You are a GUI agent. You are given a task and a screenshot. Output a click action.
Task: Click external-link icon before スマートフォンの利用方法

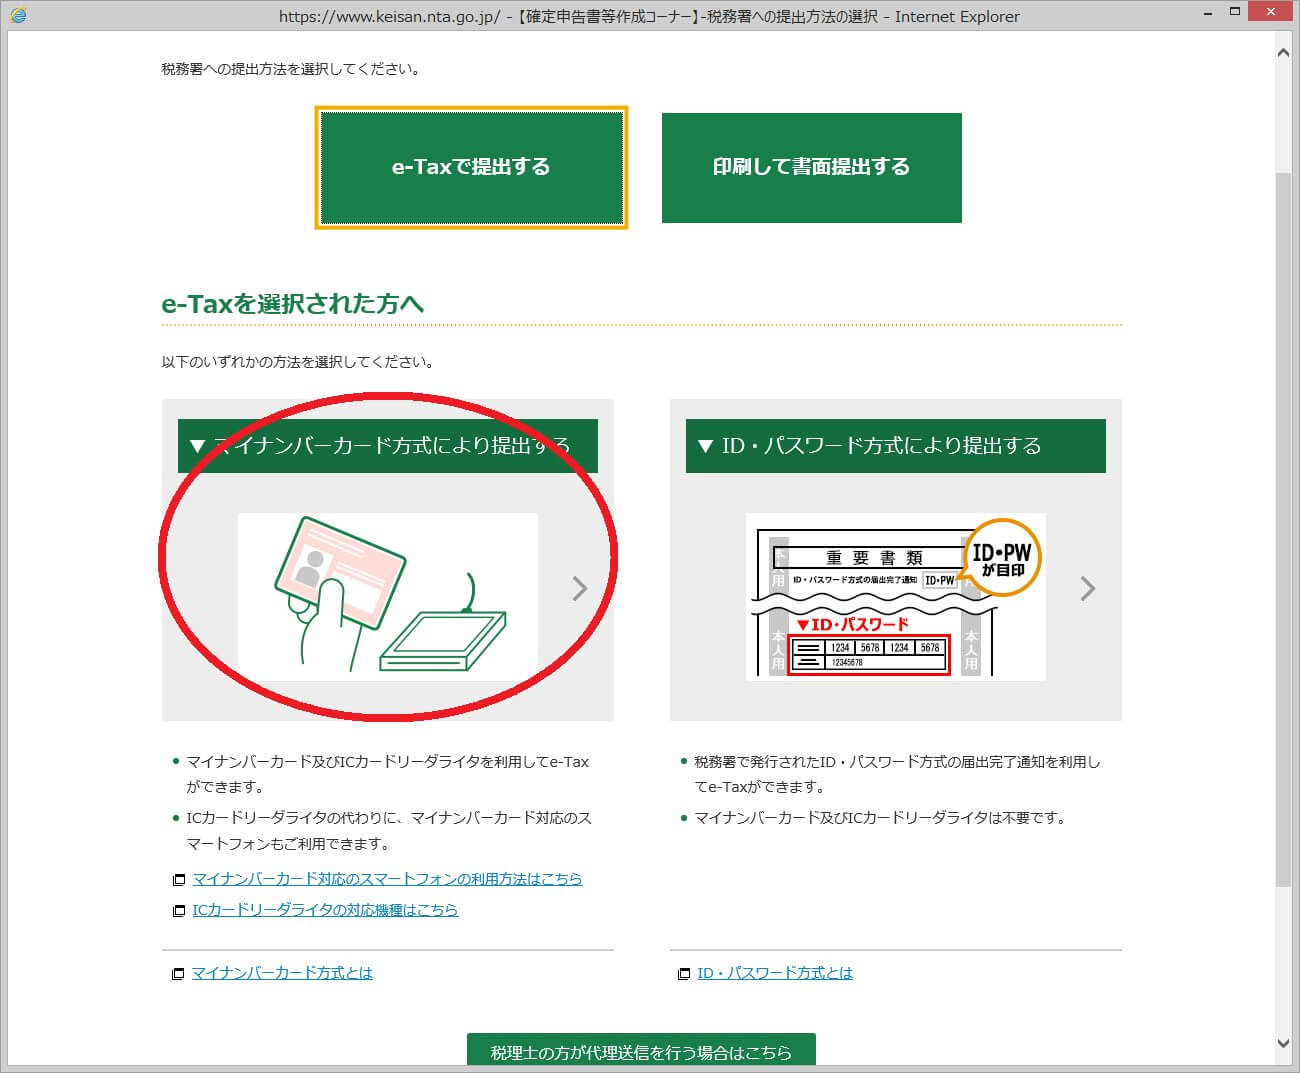[178, 880]
